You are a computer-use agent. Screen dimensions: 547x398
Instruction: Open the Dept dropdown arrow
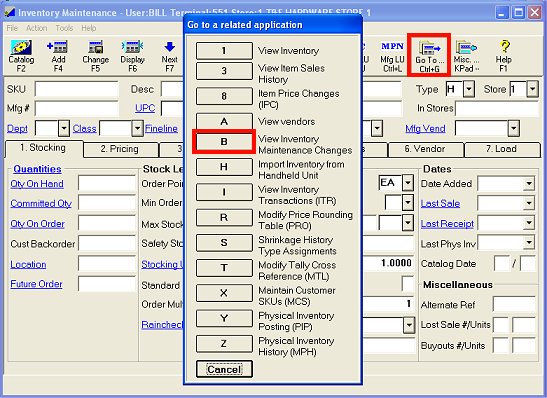tap(64, 128)
